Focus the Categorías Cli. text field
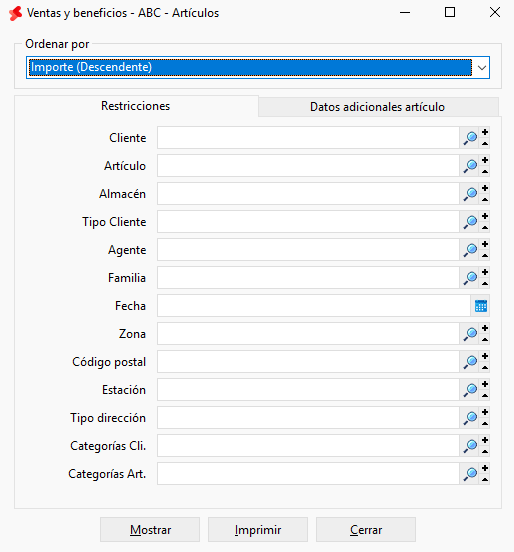Viewport: 514px width, 552px height. click(308, 446)
